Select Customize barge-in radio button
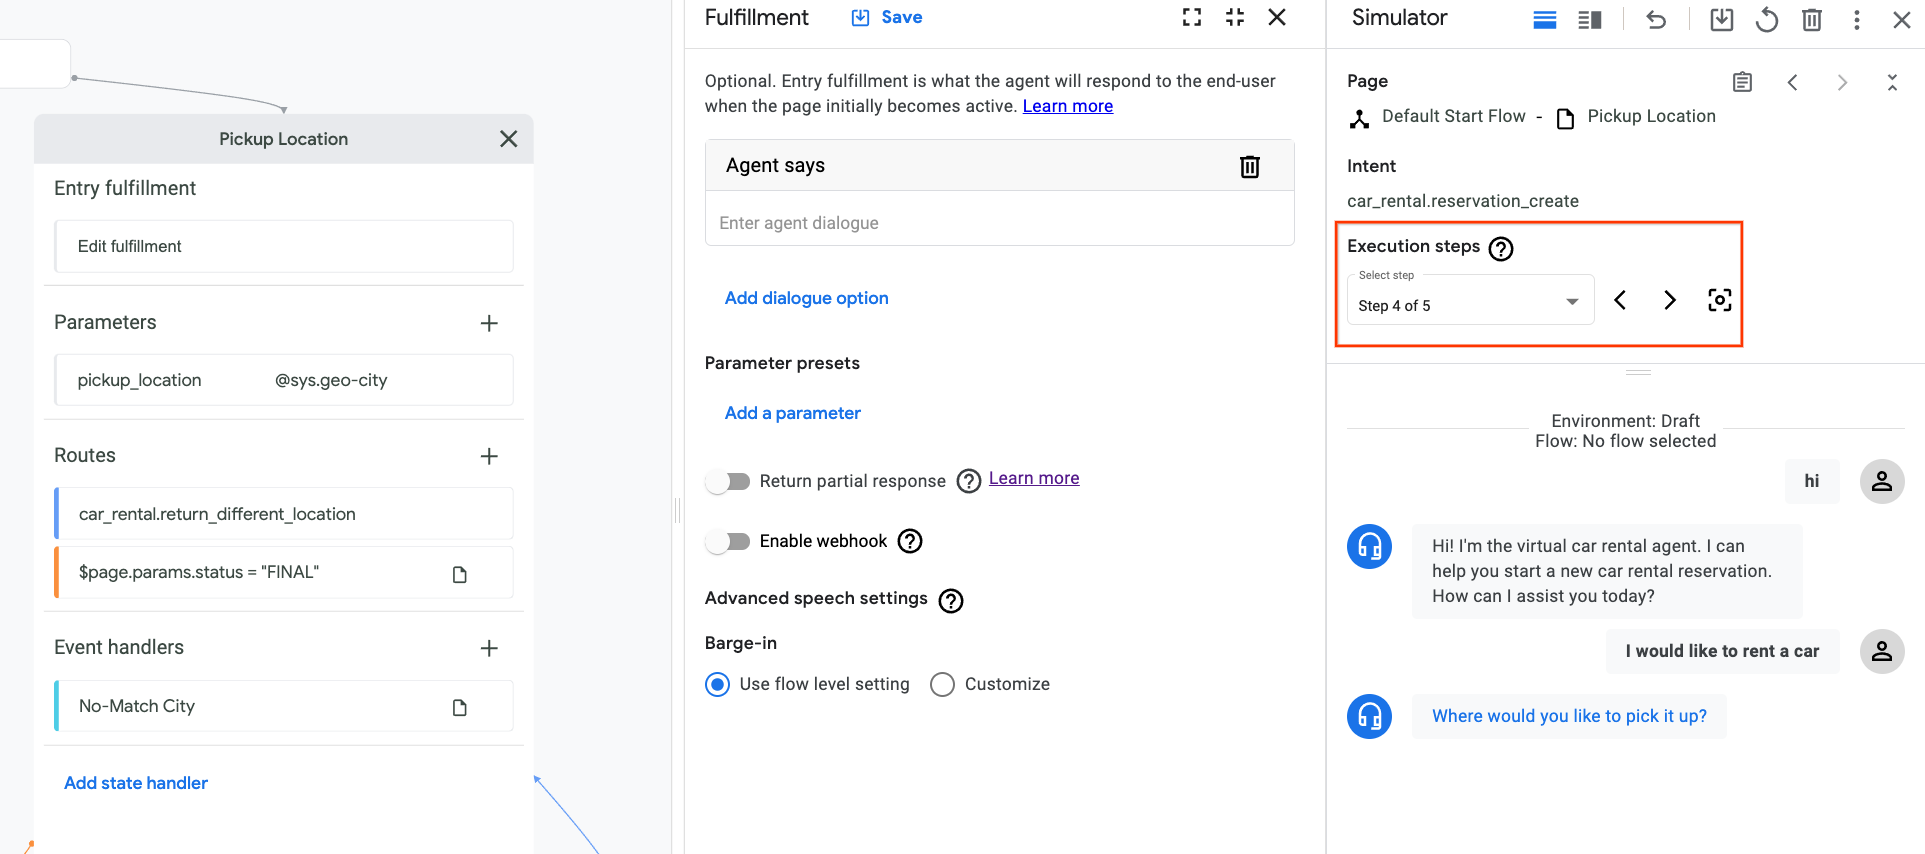The image size is (1925, 854). pyautogui.click(x=942, y=685)
